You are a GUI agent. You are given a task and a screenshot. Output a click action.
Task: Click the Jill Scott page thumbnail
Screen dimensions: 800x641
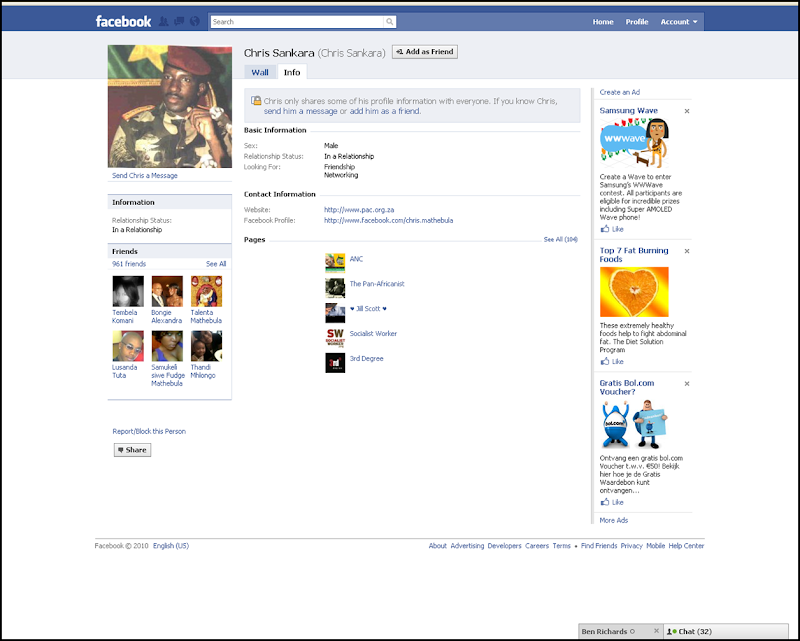tap(335, 313)
